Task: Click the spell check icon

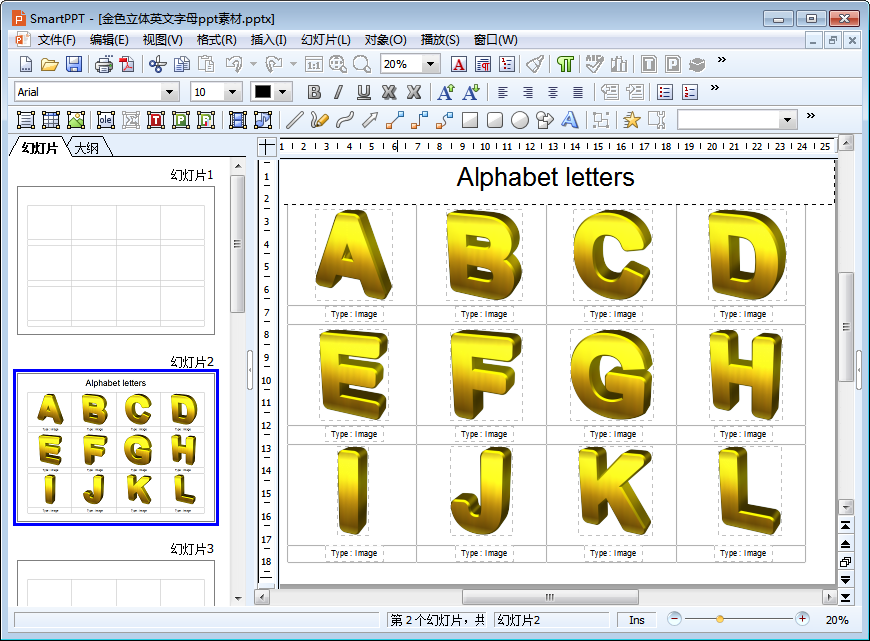Action: [x=594, y=64]
